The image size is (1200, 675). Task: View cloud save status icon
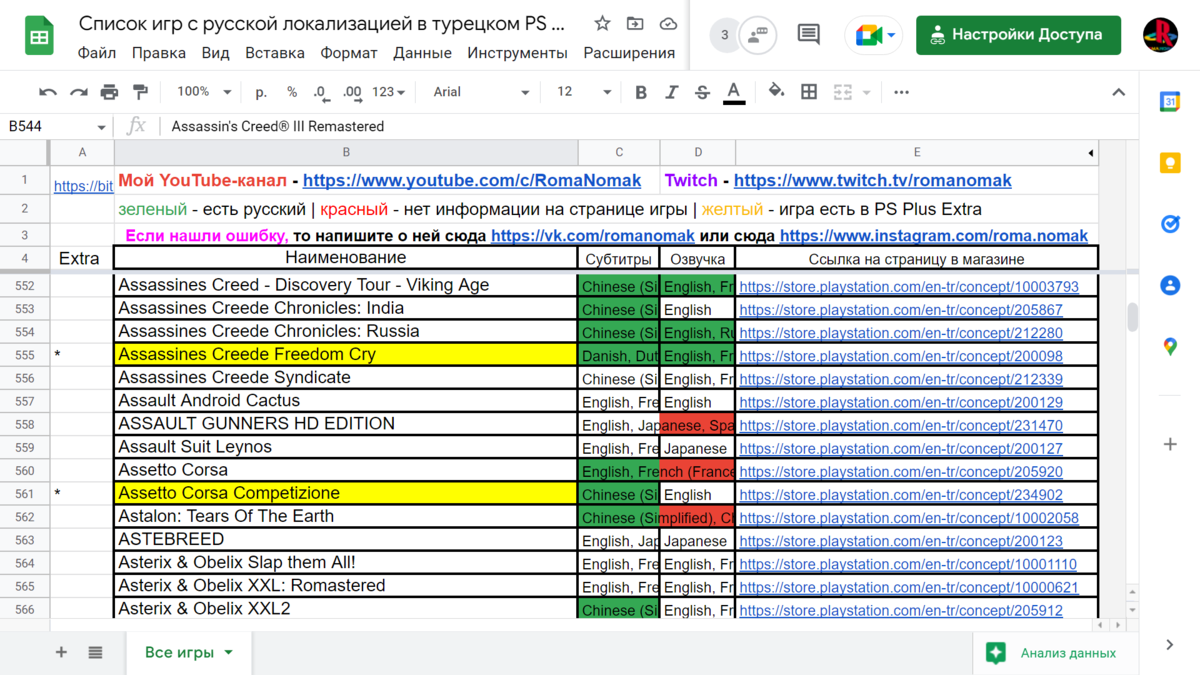(x=668, y=23)
